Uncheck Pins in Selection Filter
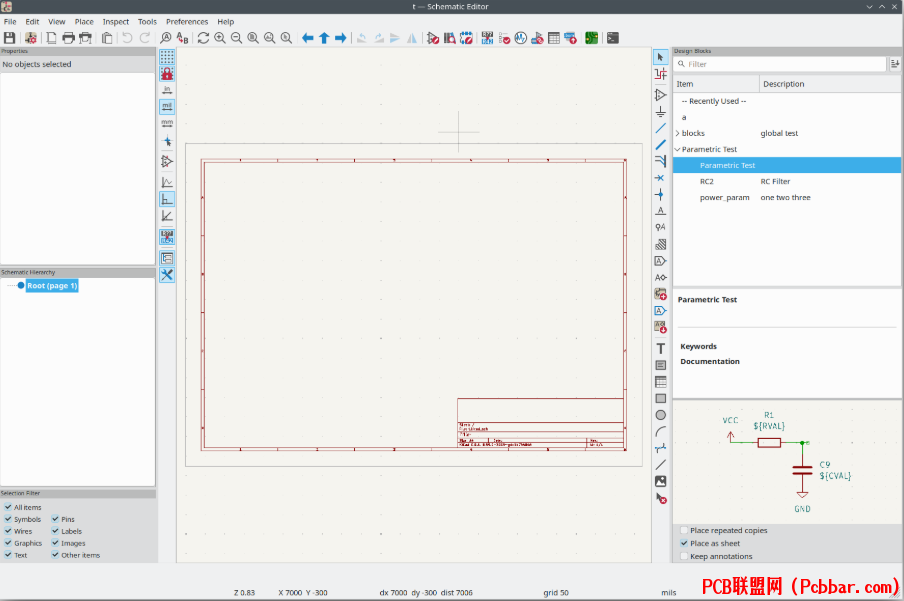Viewport: 904px width, 601px height. 55,519
